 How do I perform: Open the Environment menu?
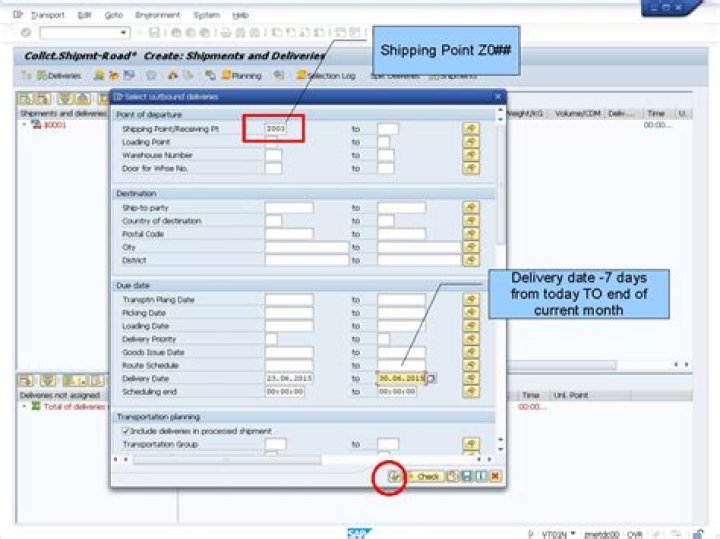click(x=158, y=15)
